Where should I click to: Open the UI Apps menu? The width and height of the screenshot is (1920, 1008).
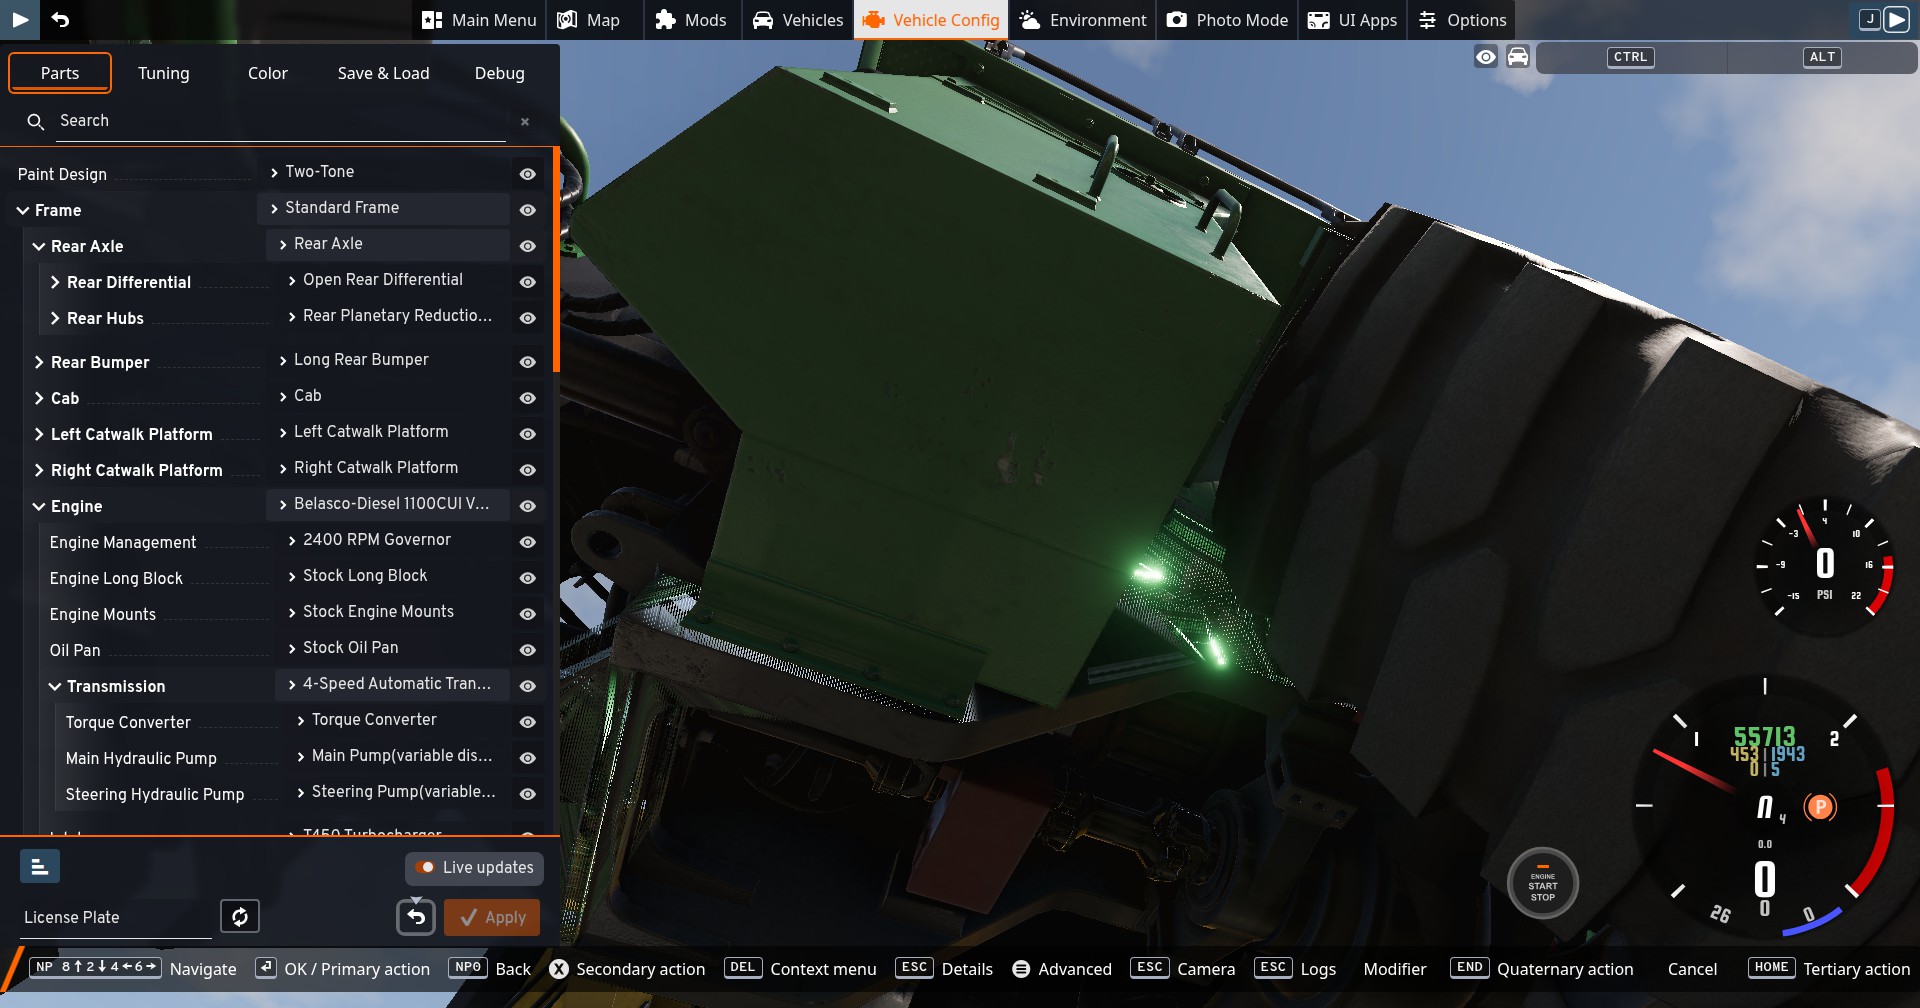coord(1353,20)
